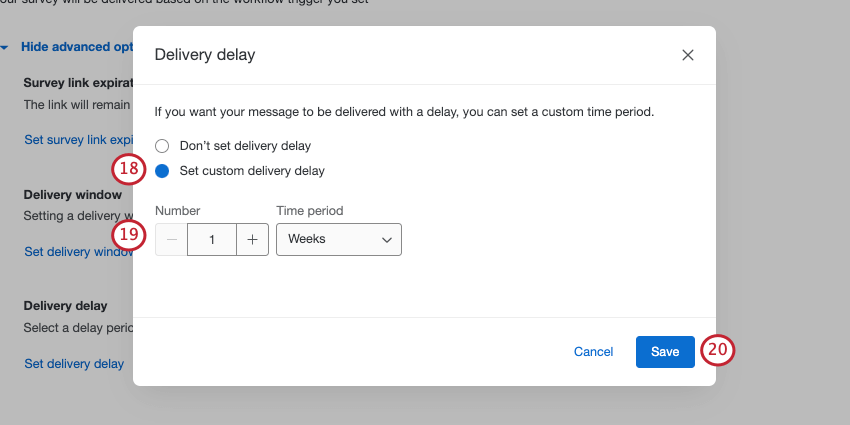Click the Delivery delay dialog title

coord(204,55)
